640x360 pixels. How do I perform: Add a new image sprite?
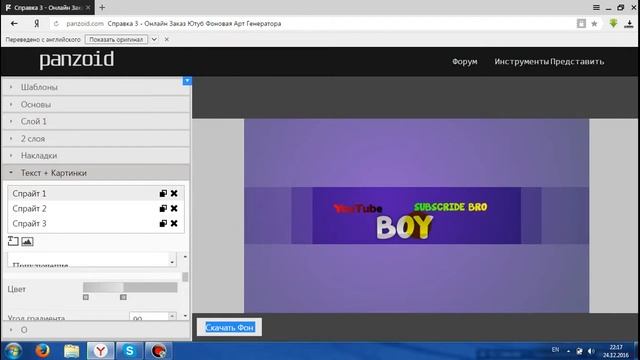tap(27, 241)
